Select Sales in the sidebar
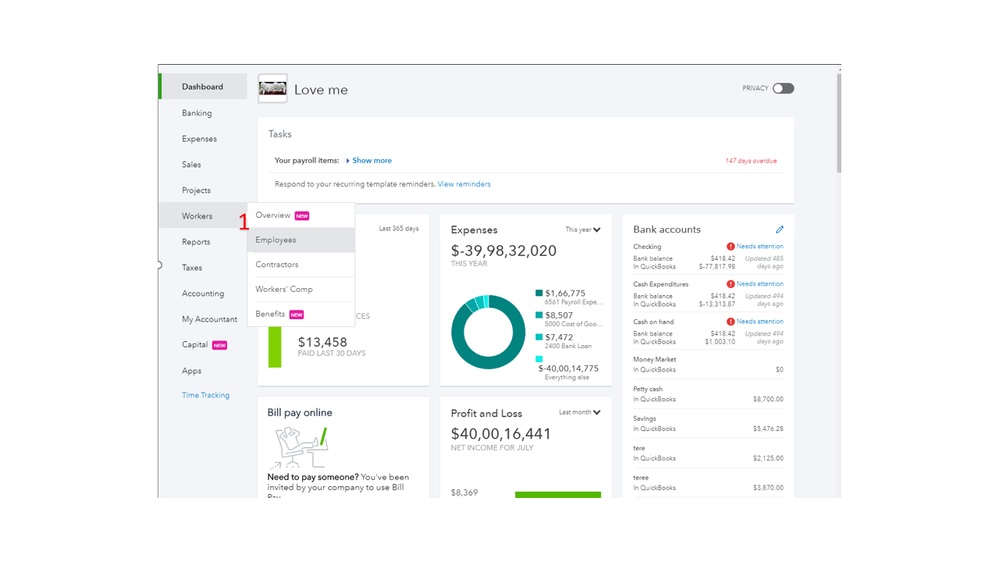Viewport: 999px width, 562px height. pos(191,164)
